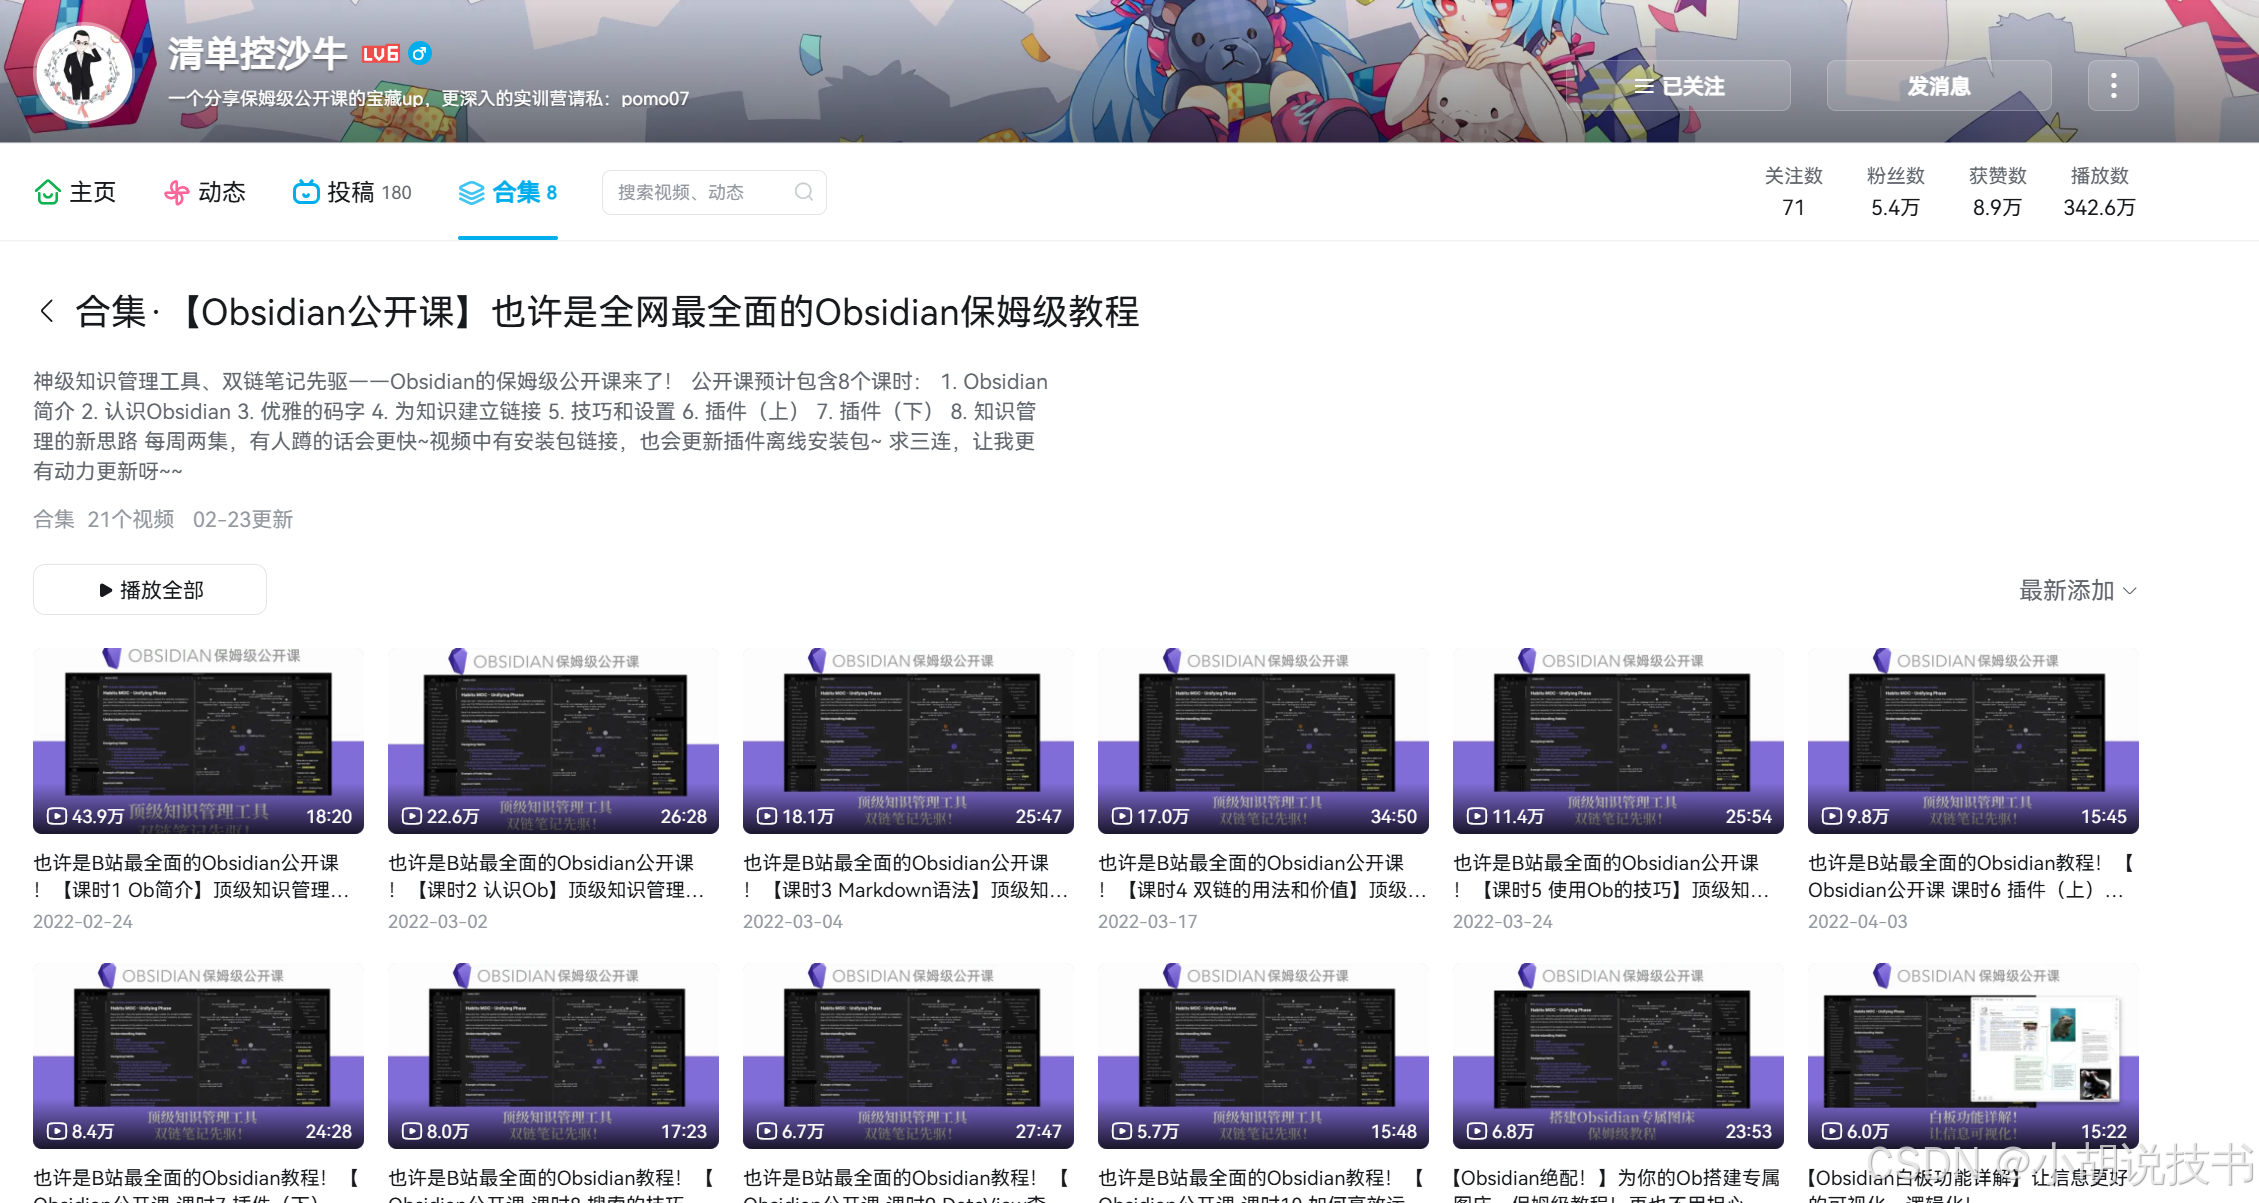
Task: Click the play-count icon next to 17.0万
Action: 1122,816
